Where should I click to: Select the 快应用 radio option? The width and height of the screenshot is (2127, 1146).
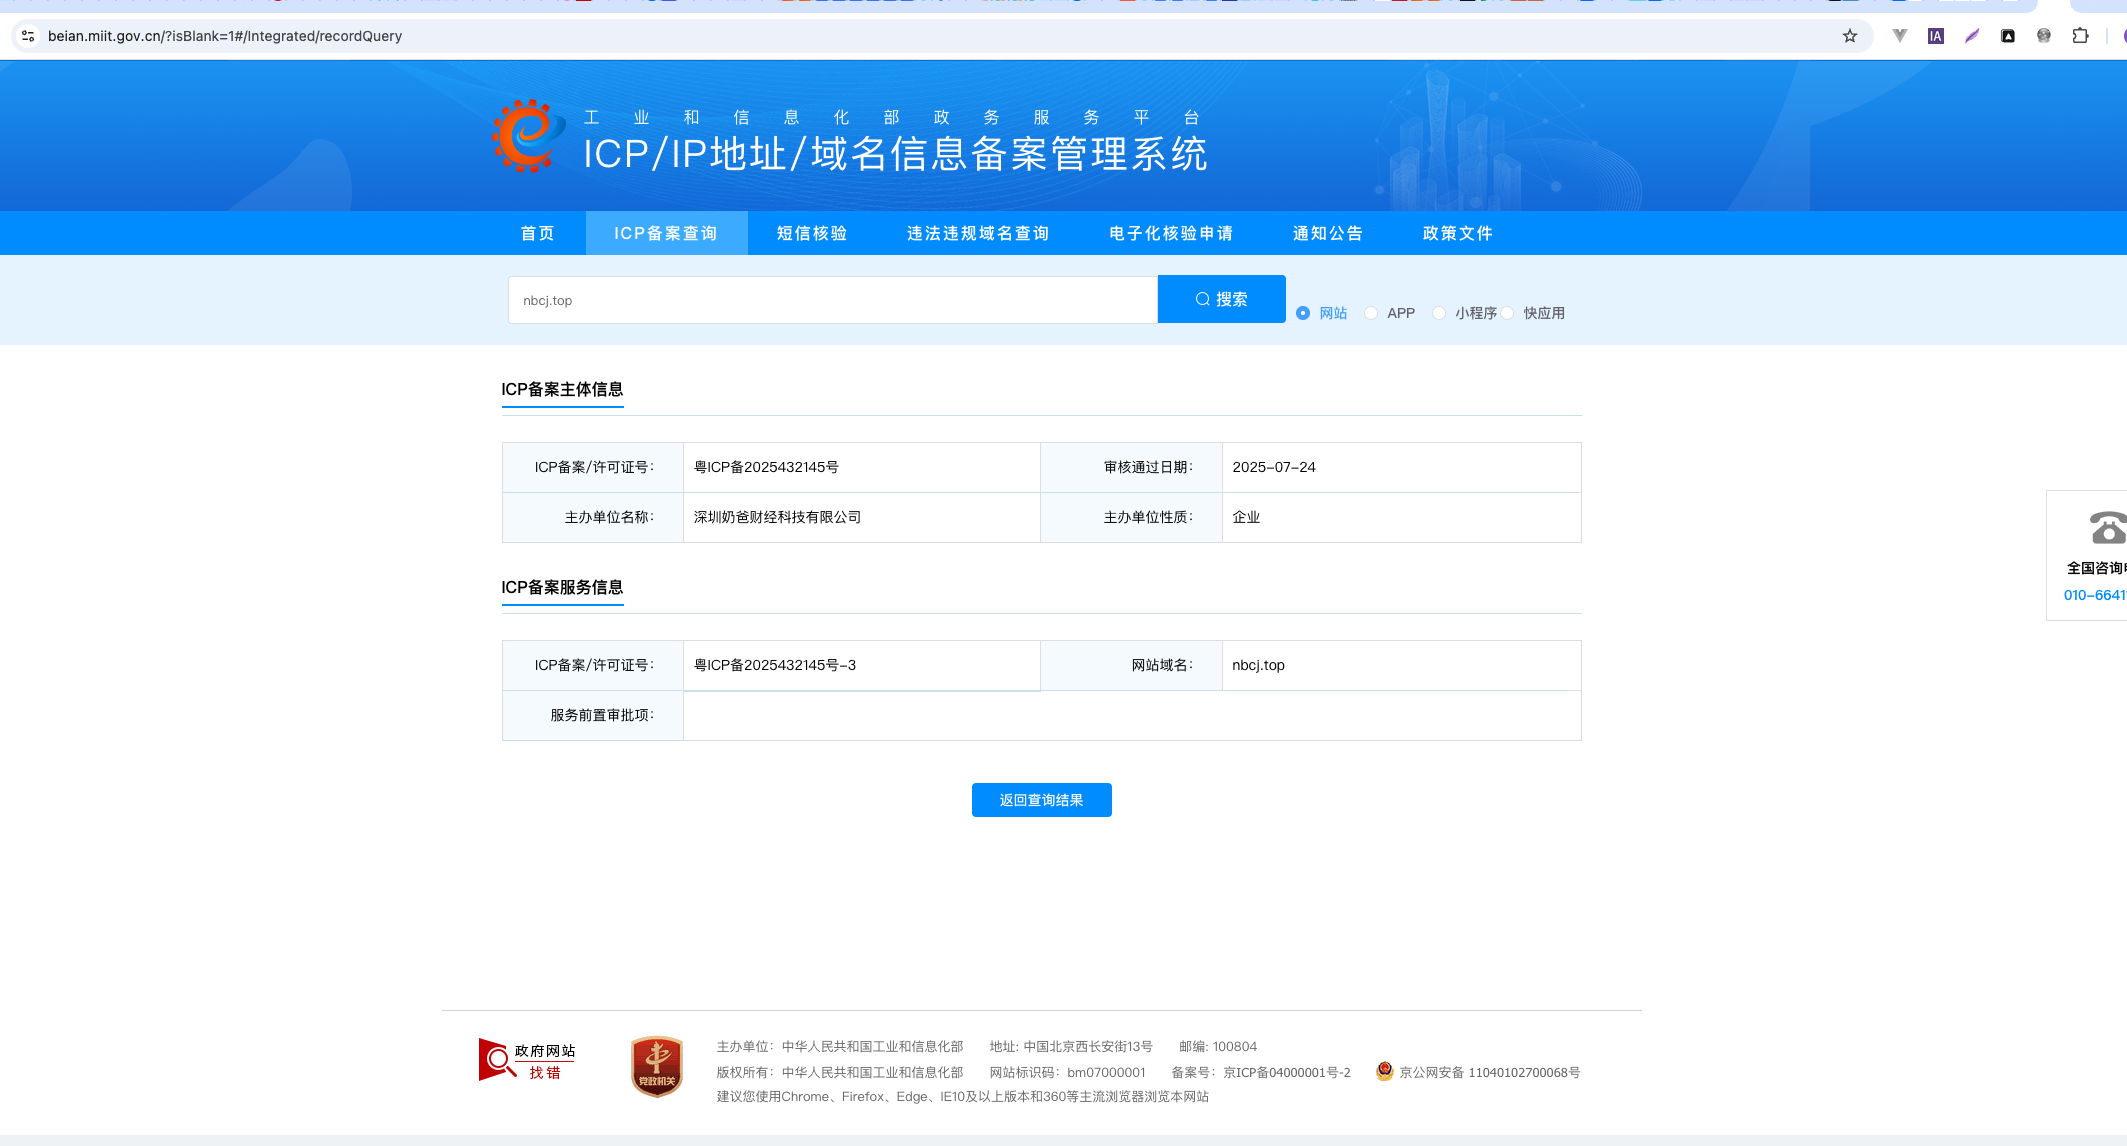click(1507, 313)
